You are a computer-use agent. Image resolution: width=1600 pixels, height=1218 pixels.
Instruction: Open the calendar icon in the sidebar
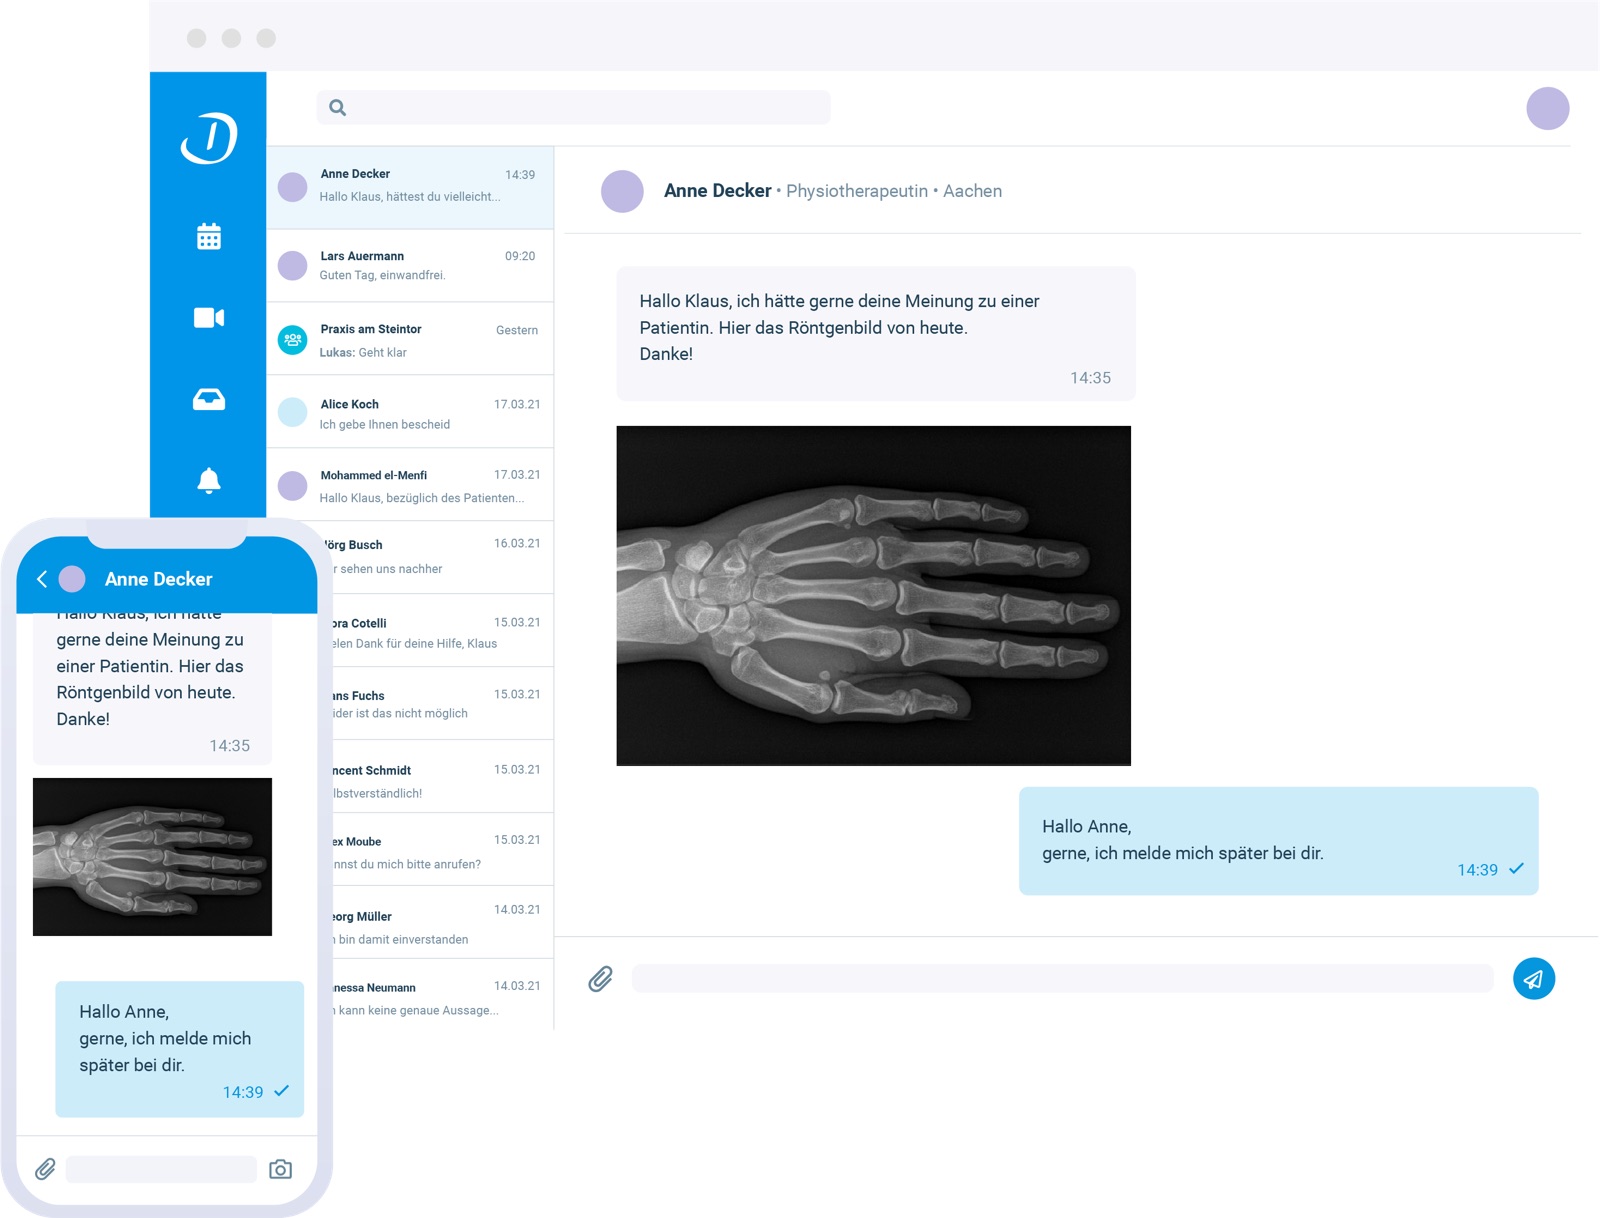(209, 237)
